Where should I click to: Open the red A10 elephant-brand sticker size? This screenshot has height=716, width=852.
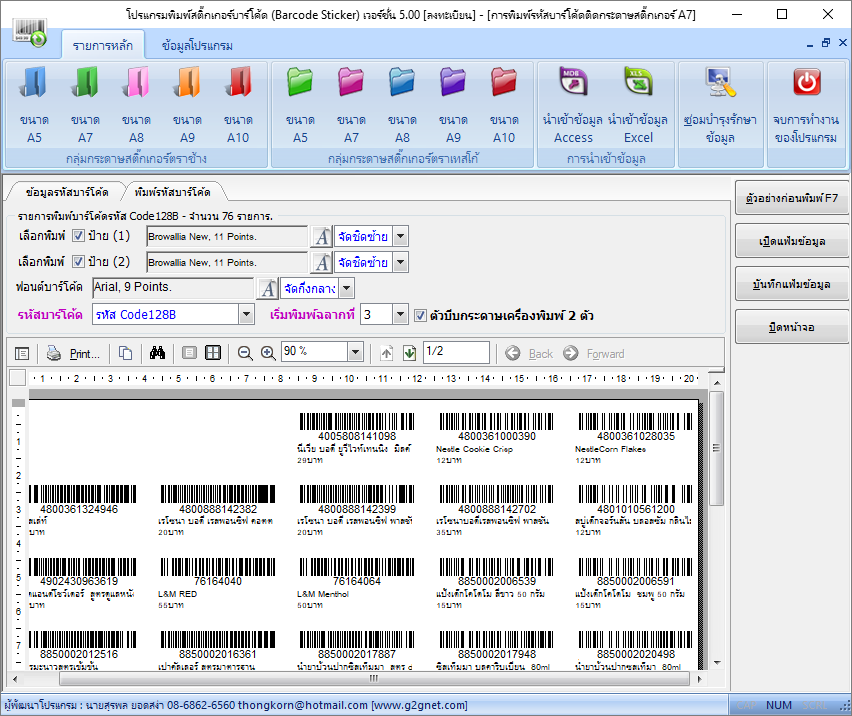(x=238, y=104)
